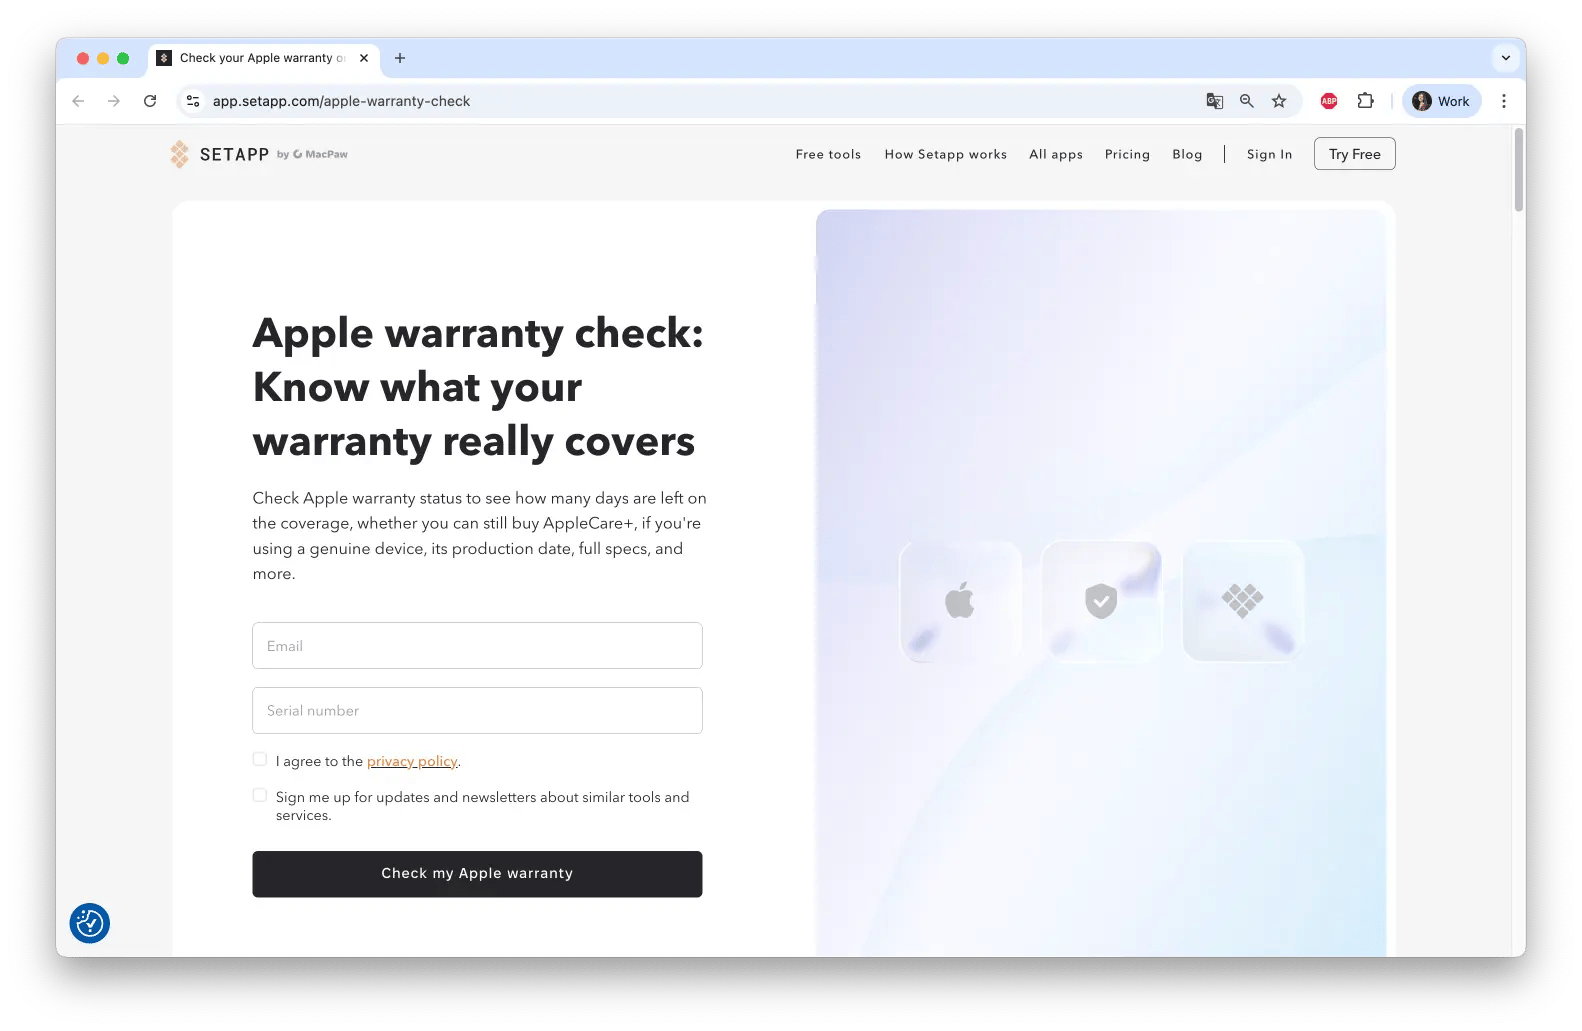
Task: Reload the page with the refresh icon
Action: [150, 101]
